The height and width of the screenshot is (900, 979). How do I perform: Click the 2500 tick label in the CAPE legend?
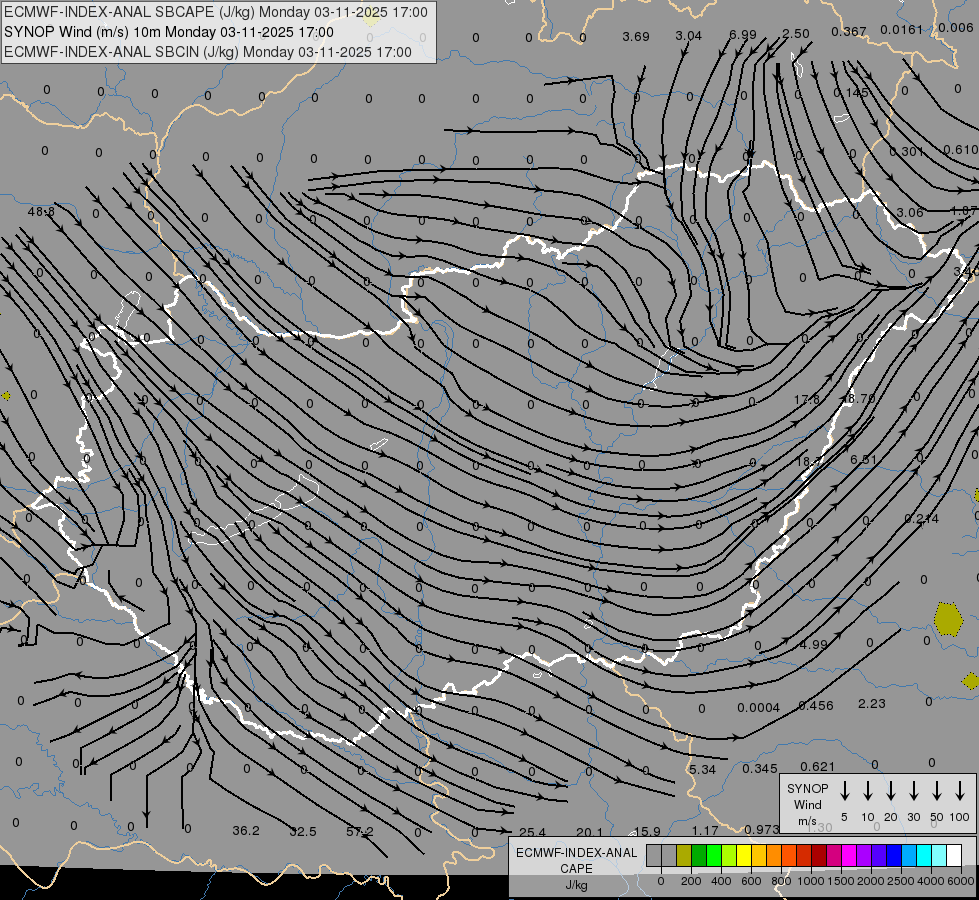(x=900, y=881)
